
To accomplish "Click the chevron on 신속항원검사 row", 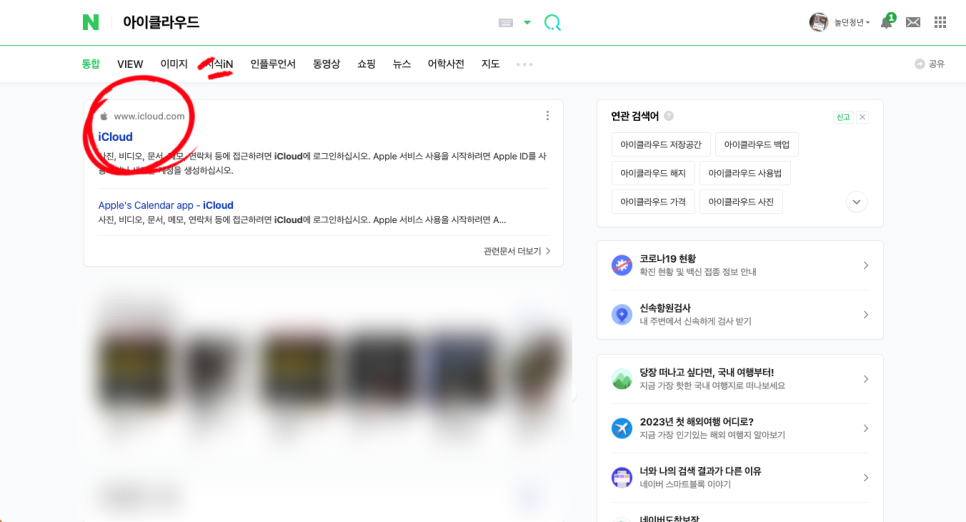I will [866, 315].
